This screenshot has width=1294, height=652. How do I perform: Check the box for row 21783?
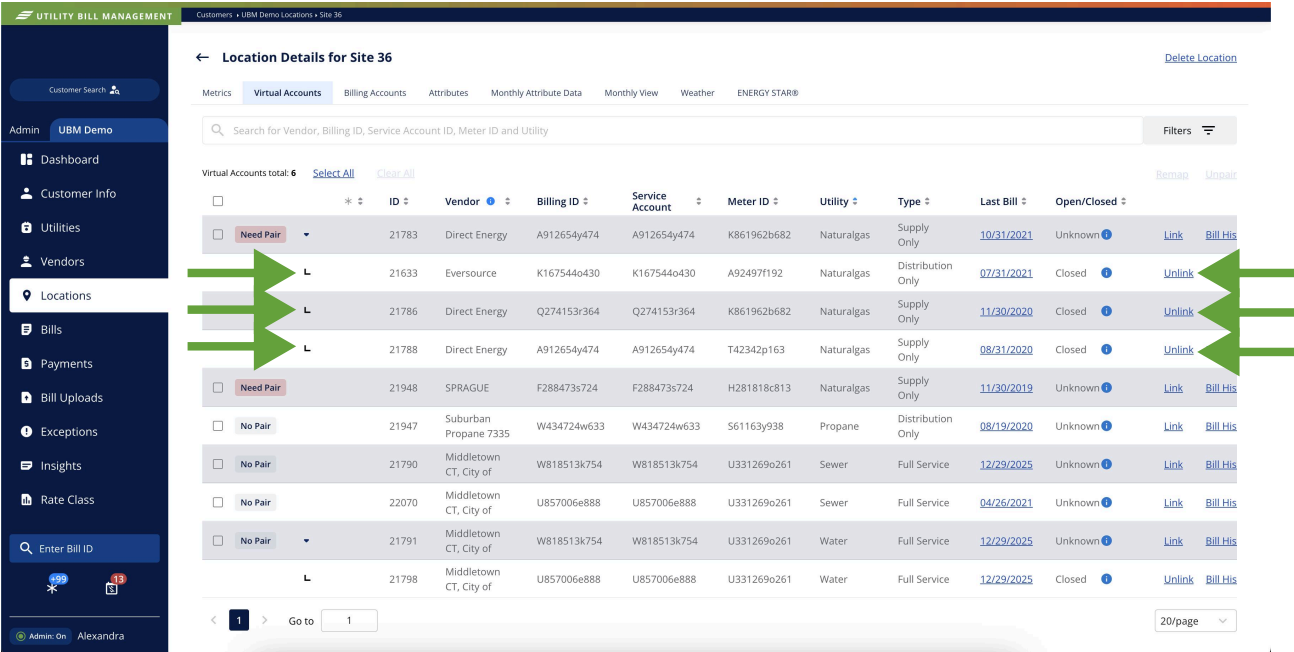pyautogui.click(x=218, y=235)
